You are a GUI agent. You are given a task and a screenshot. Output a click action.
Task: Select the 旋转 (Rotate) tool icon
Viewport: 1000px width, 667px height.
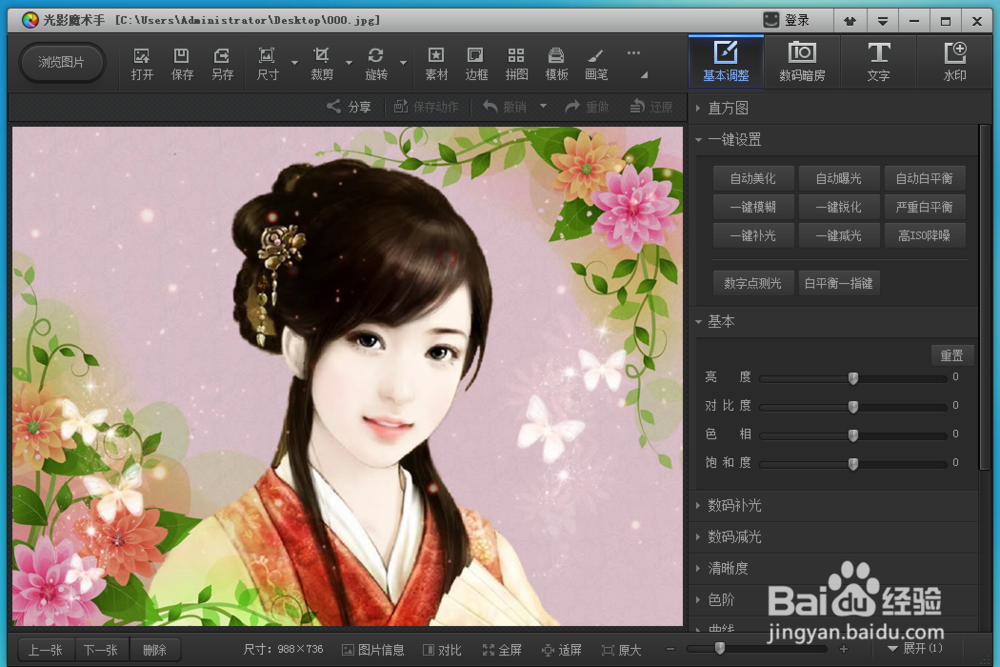tap(376, 64)
